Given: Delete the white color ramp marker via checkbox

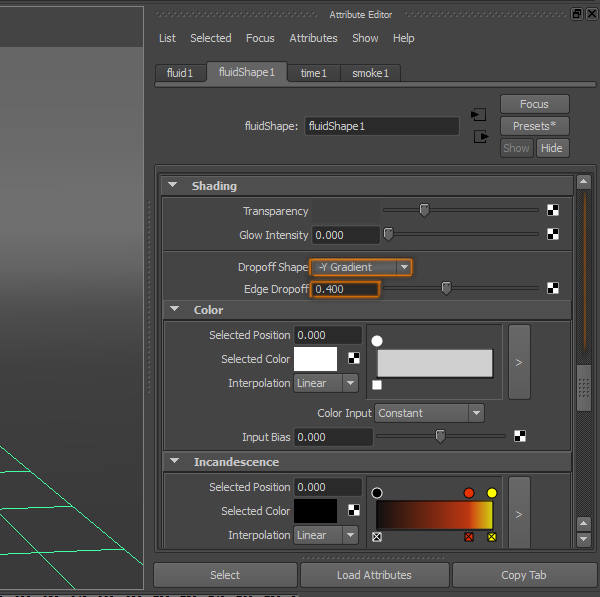Looking at the screenshot, I should coord(377,385).
